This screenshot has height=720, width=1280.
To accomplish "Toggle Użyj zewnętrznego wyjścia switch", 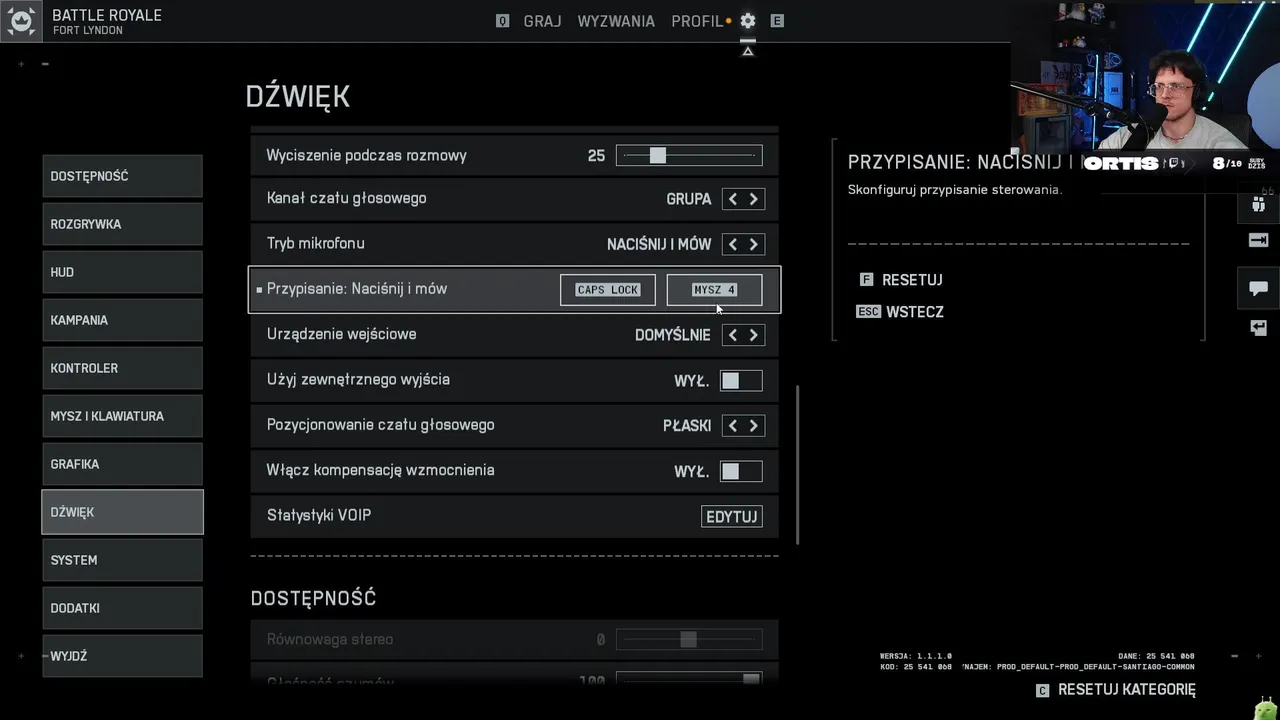I will [x=741, y=381].
